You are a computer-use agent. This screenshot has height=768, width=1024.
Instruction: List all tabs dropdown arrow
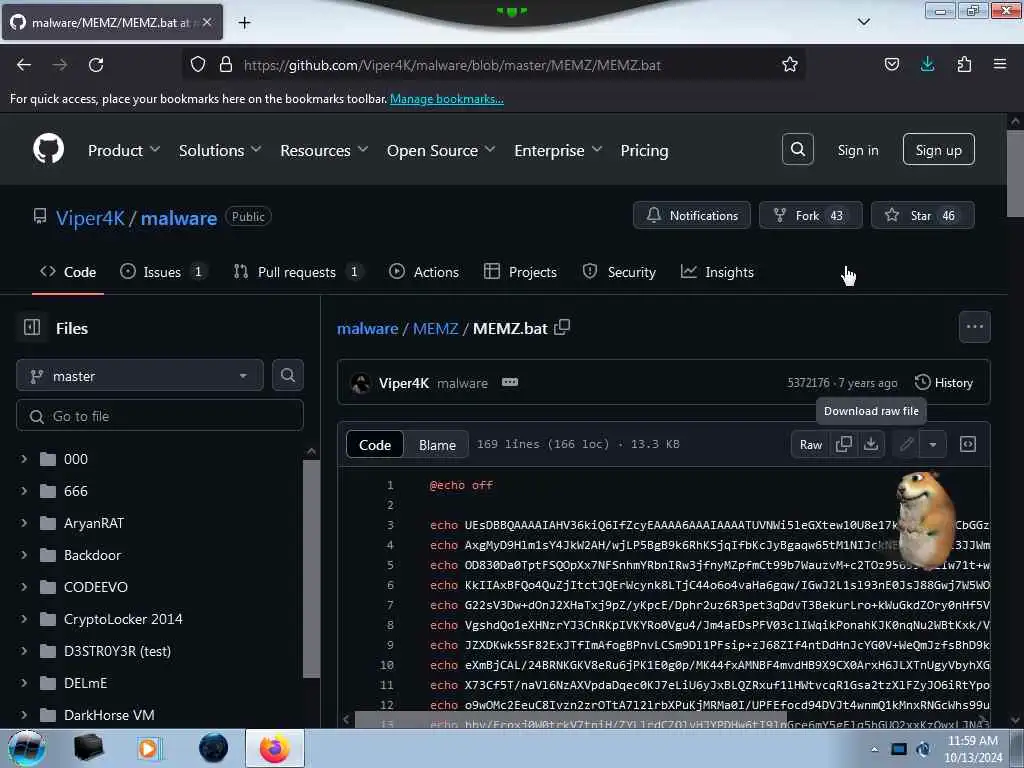863,22
